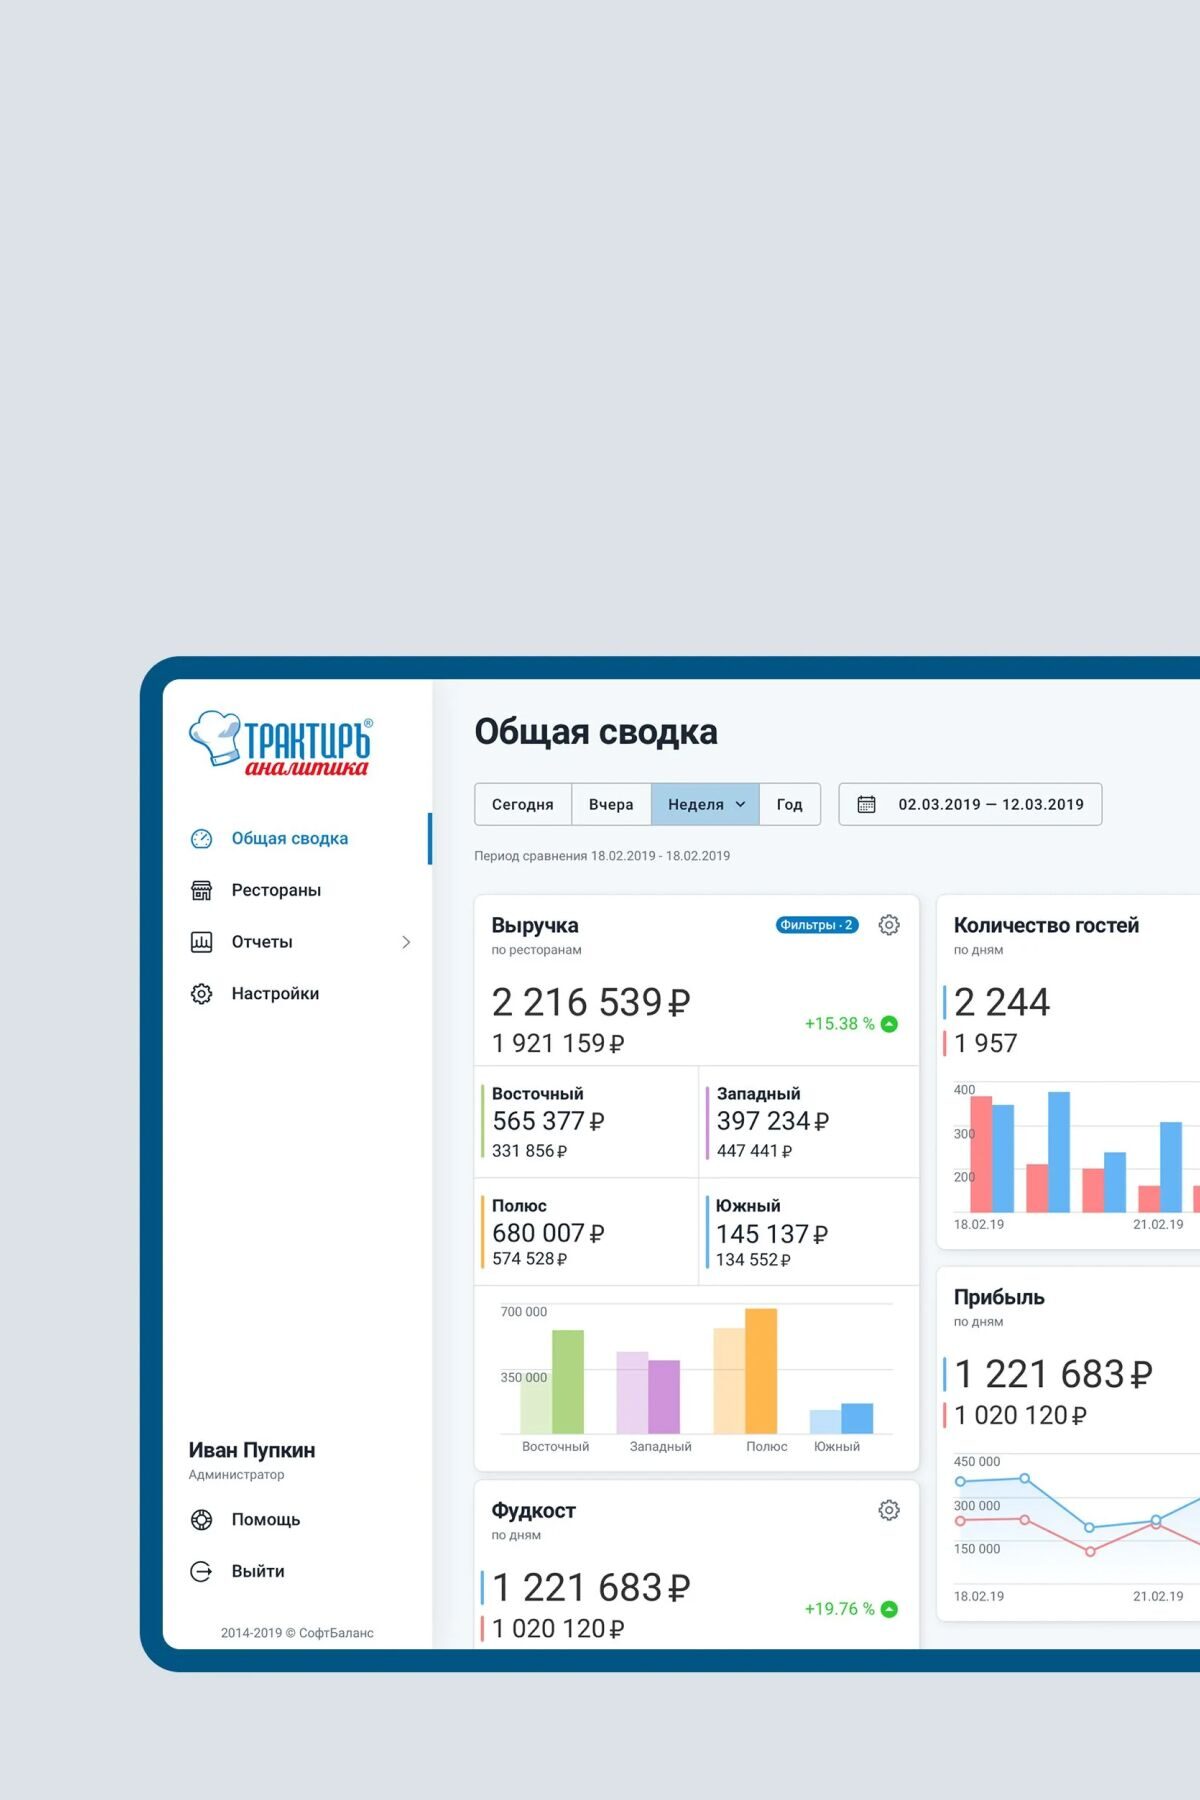Open Фудкост card settings gear
The image size is (1200, 1800).
coord(888,1510)
